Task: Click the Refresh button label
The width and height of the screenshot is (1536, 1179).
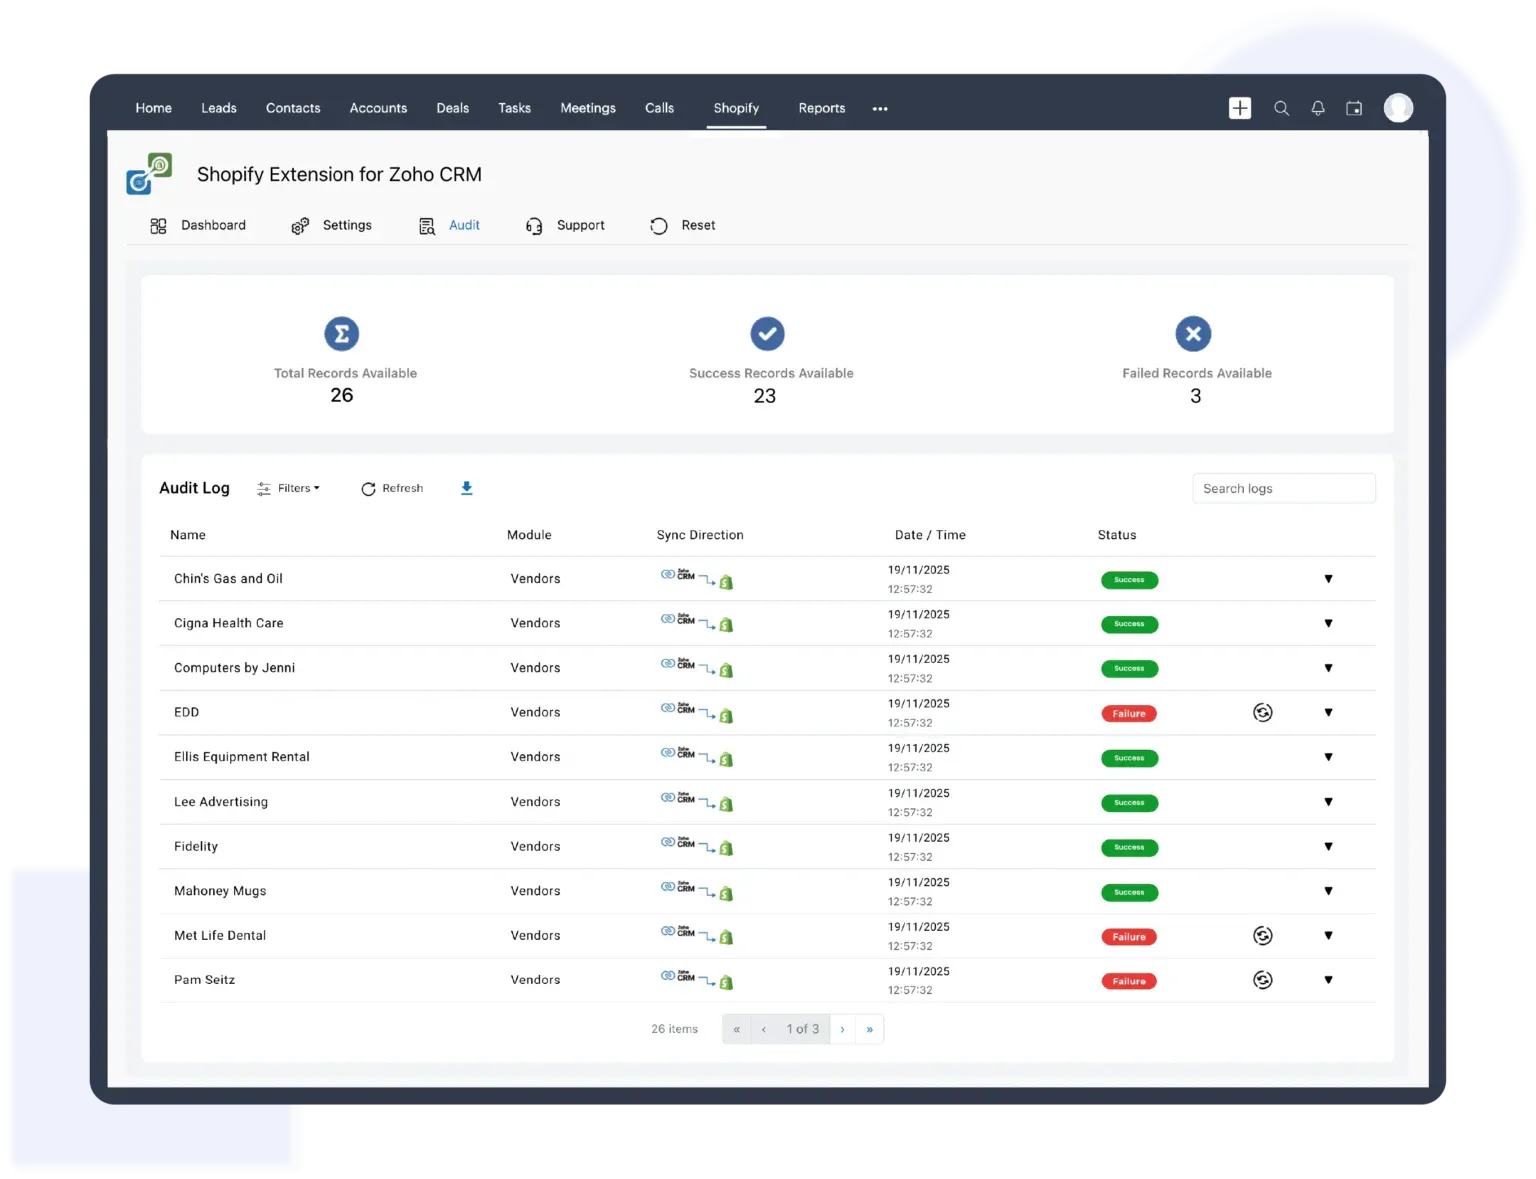Action: pos(403,488)
